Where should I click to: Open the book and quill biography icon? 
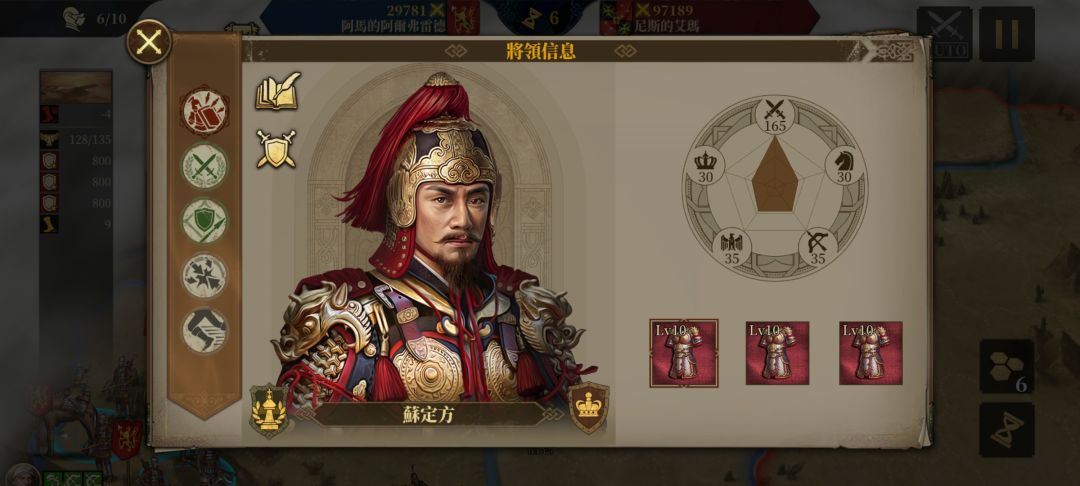(x=278, y=91)
